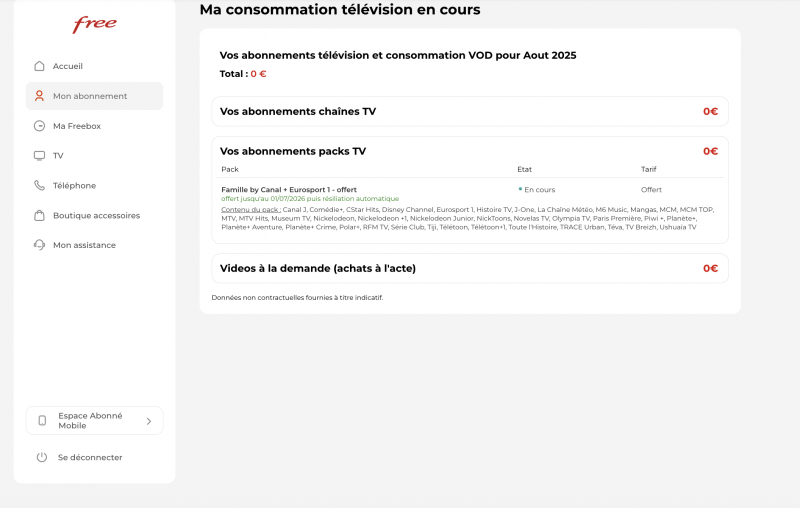Click the Ma Freebox icon
Screen dimensions: 800x508
pyautogui.click(x=39, y=126)
